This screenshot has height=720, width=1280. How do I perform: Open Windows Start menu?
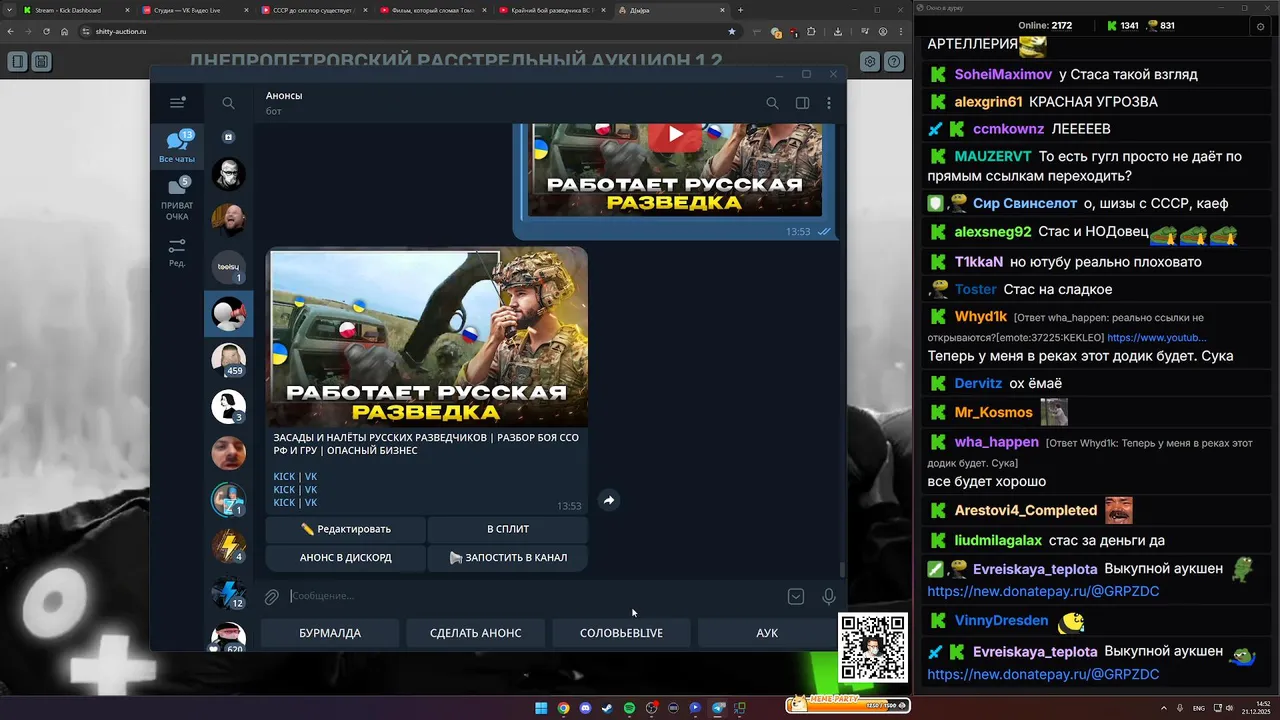[541, 708]
